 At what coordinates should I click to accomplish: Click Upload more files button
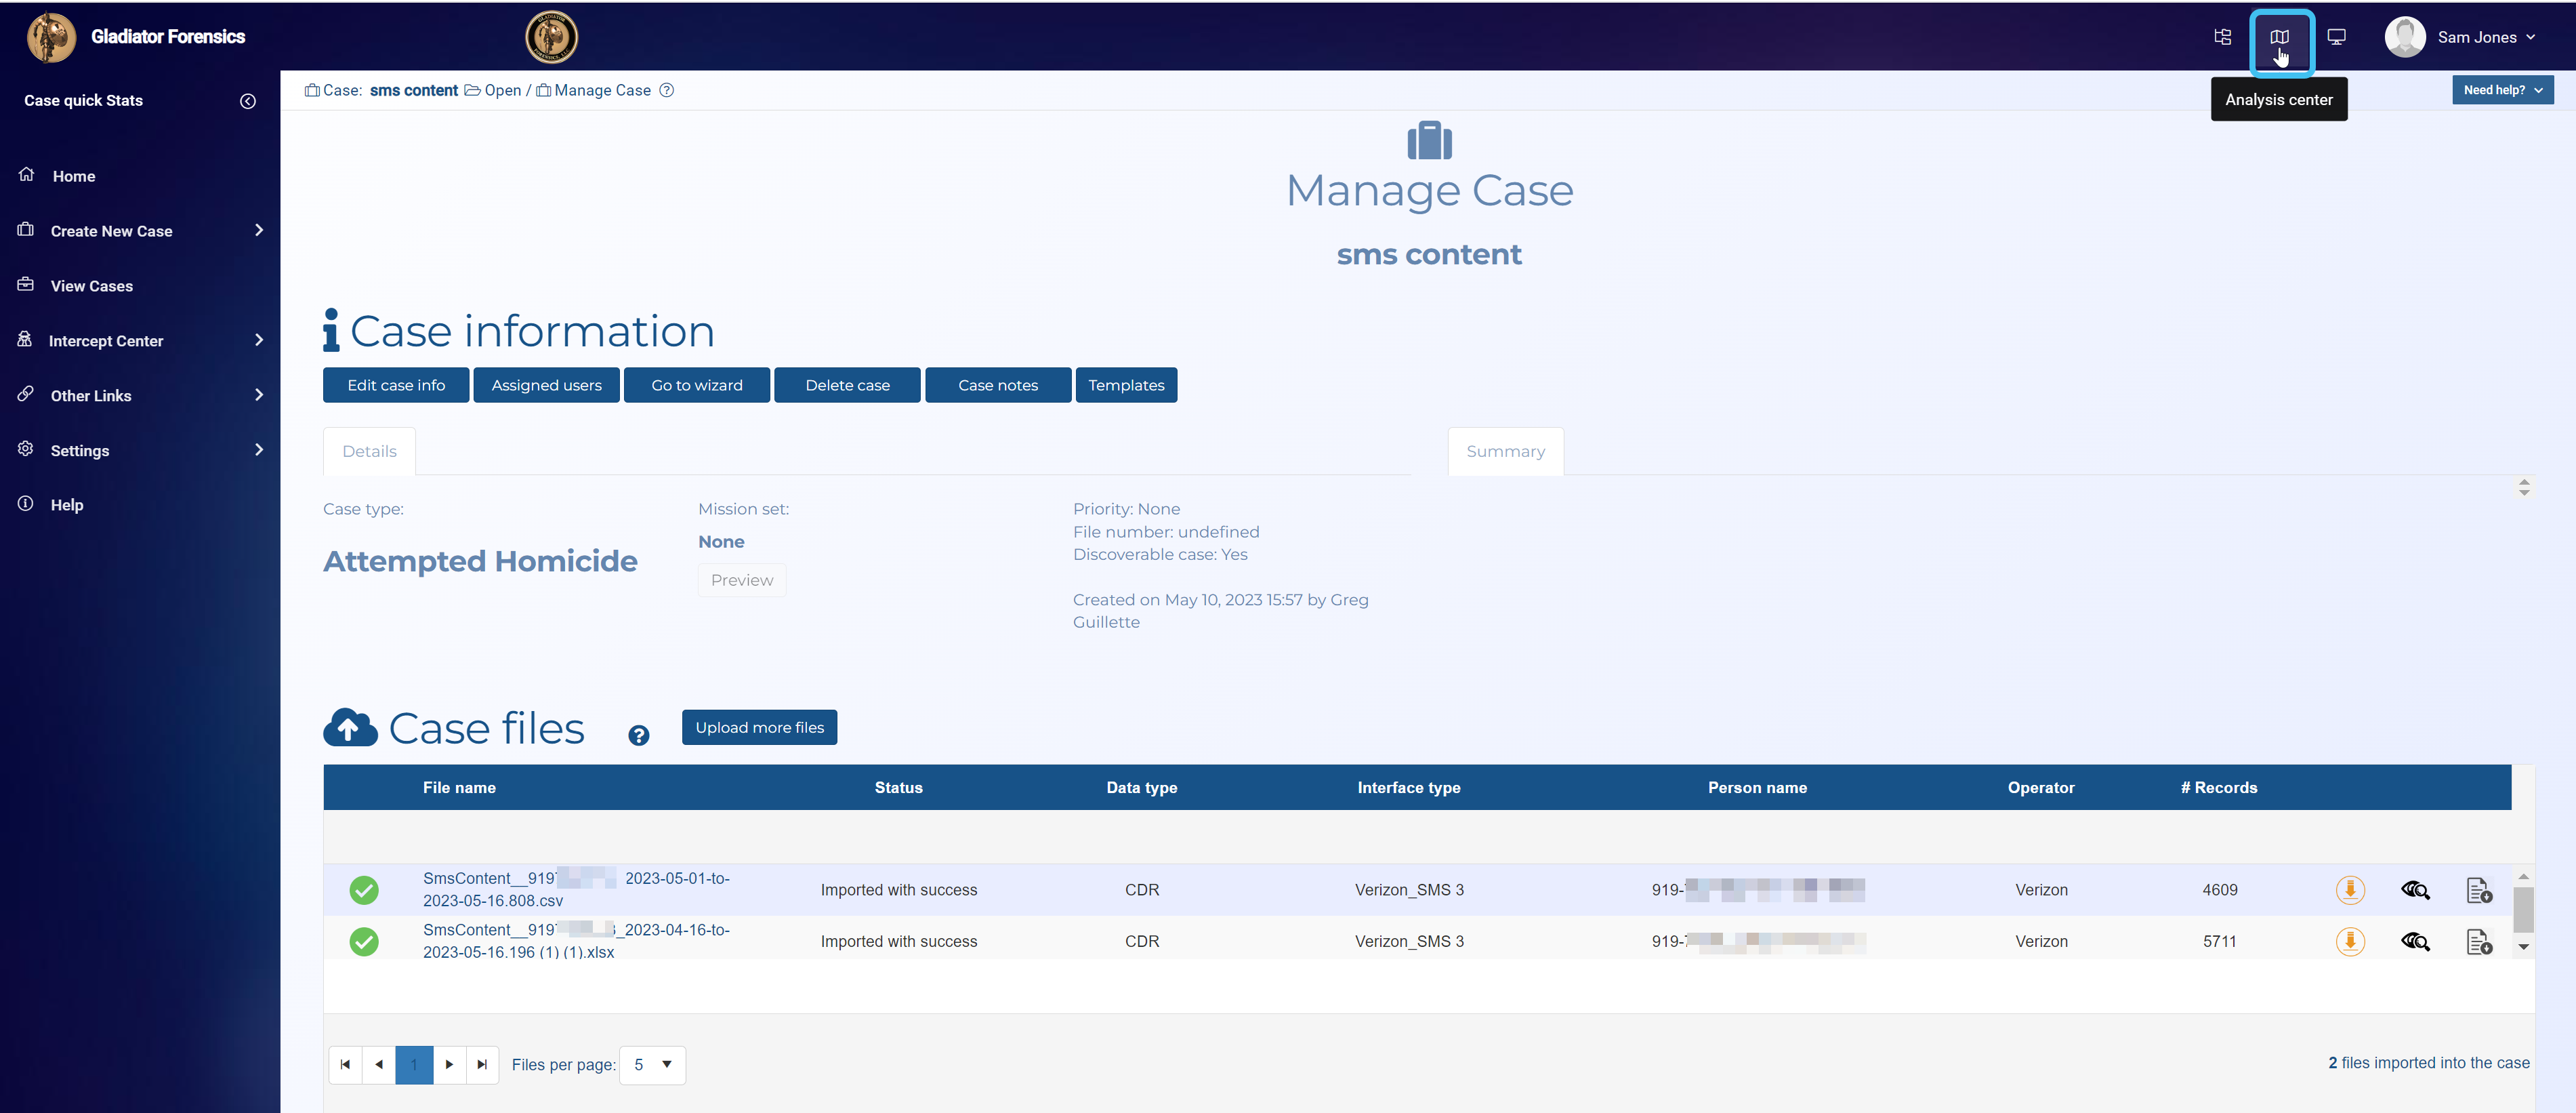759,727
